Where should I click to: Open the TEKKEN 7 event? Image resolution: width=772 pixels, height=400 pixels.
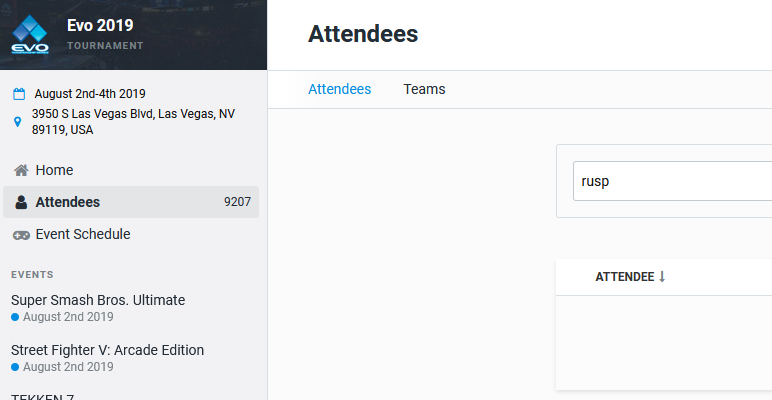click(42, 397)
